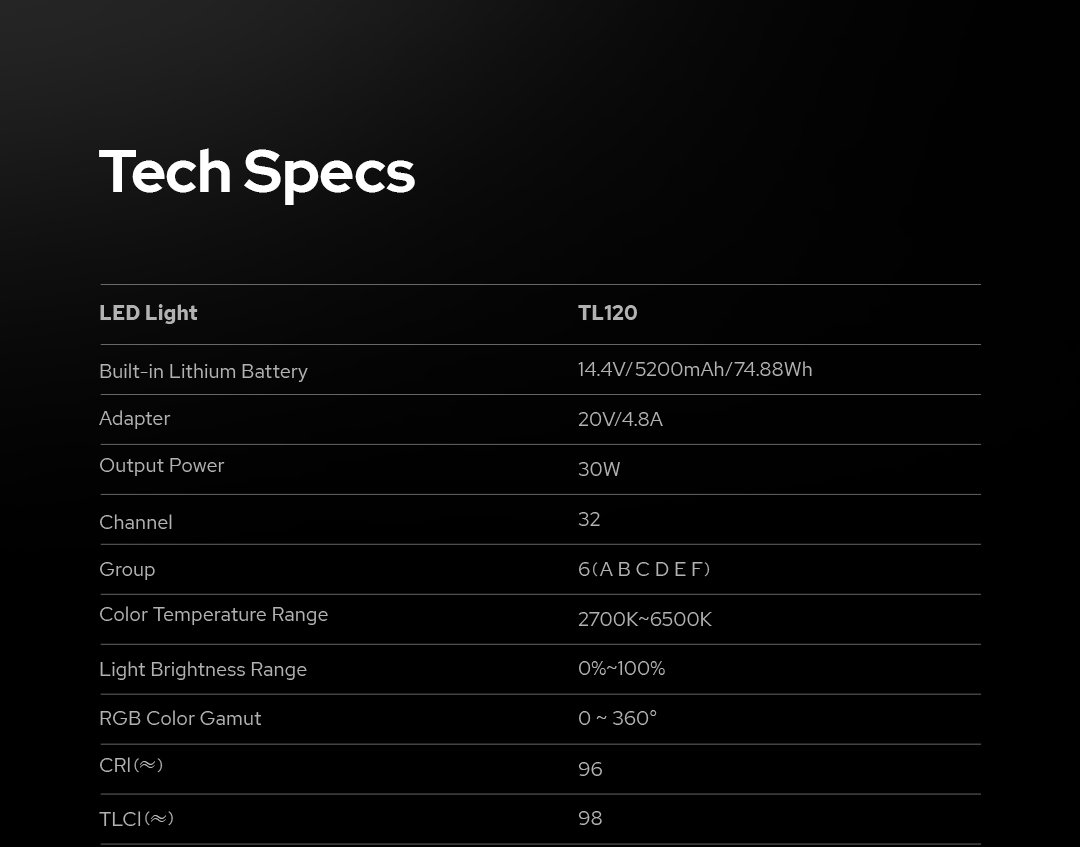
Task: Click the Light Brightness Range label
Action: pyautogui.click(x=203, y=669)
